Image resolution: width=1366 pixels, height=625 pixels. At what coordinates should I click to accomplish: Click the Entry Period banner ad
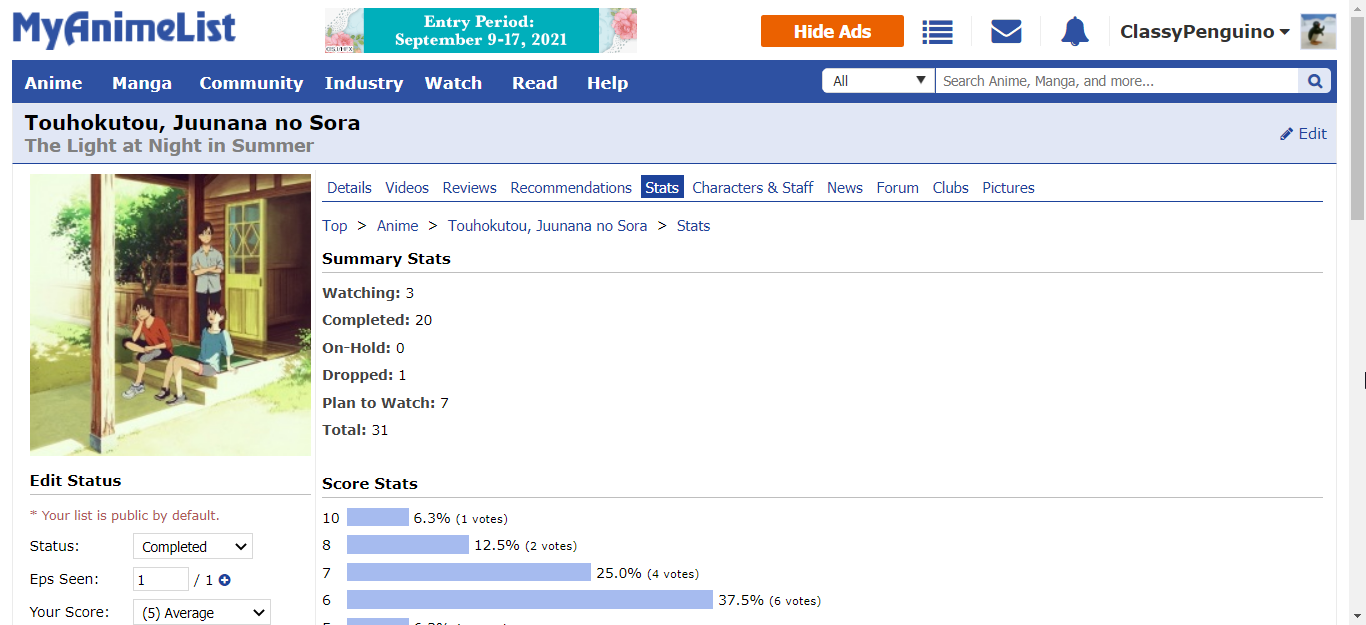pyautogui.click(x=481, y=31)
